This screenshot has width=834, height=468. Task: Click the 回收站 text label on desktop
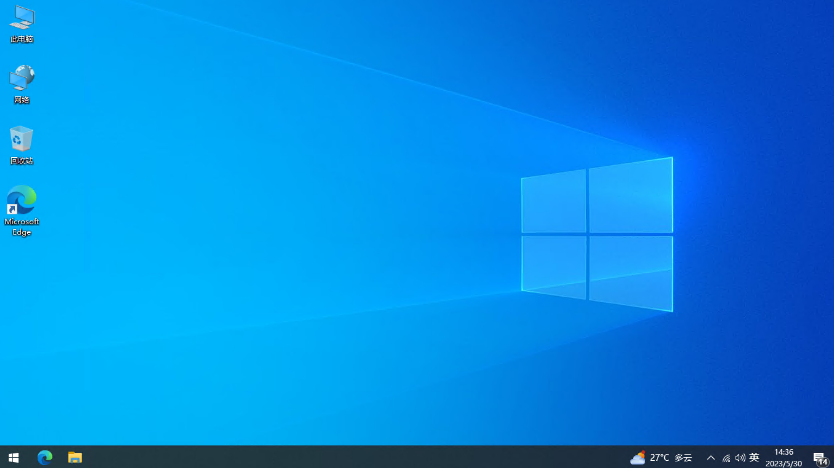(21, 160)
